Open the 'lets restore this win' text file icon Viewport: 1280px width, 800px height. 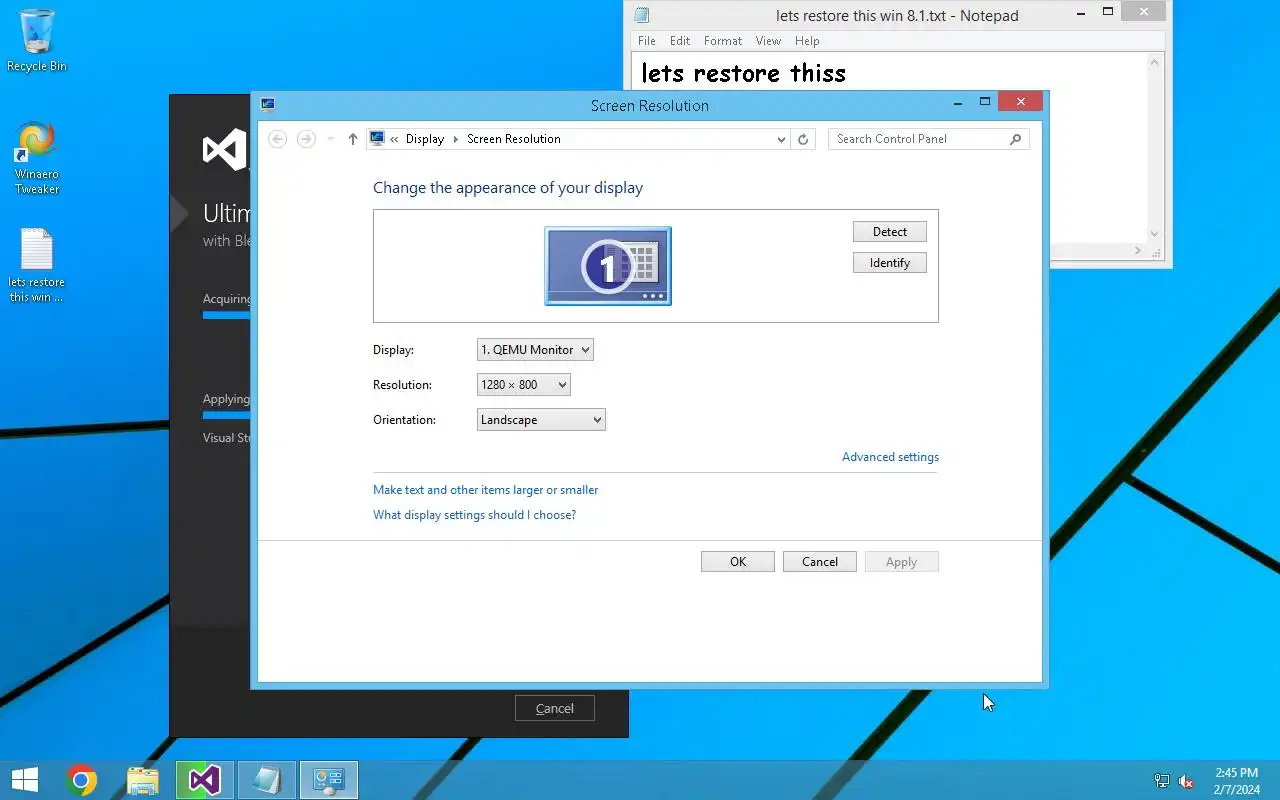[37, 265]
